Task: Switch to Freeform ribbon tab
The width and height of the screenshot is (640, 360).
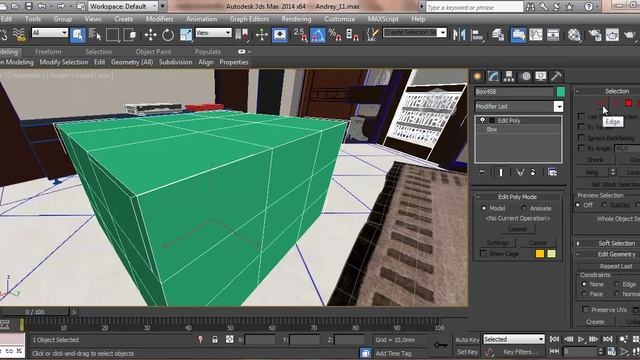Action: (48, 52)
